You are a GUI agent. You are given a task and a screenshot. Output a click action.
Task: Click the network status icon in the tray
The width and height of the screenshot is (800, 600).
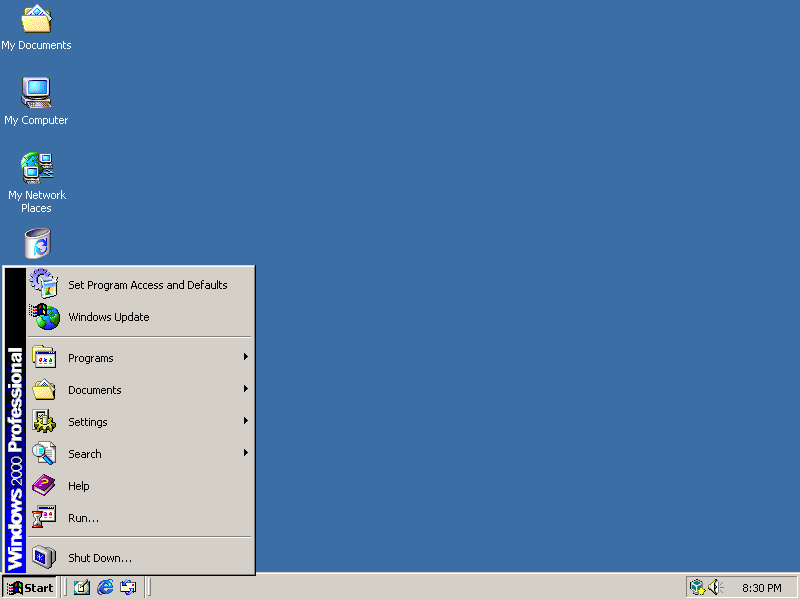[x=695, y=587]
